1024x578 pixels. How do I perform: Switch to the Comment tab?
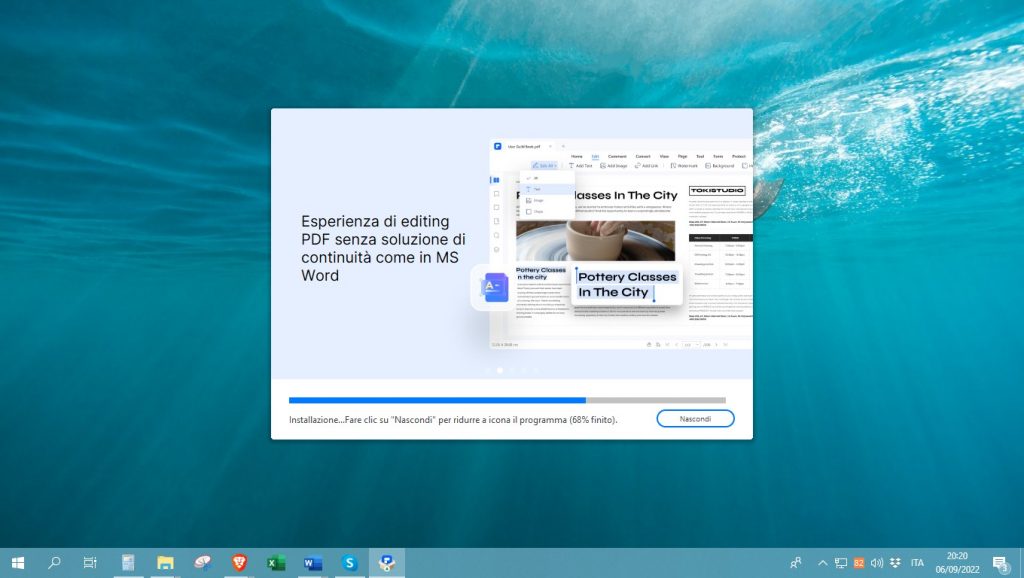pyautogui.click(x=617, y=156)
